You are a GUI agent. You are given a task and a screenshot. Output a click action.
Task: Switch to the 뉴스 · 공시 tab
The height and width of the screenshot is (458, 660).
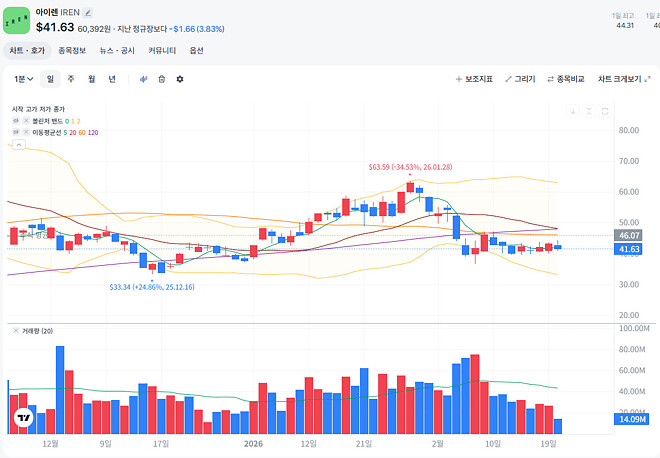tap(117, 51)
